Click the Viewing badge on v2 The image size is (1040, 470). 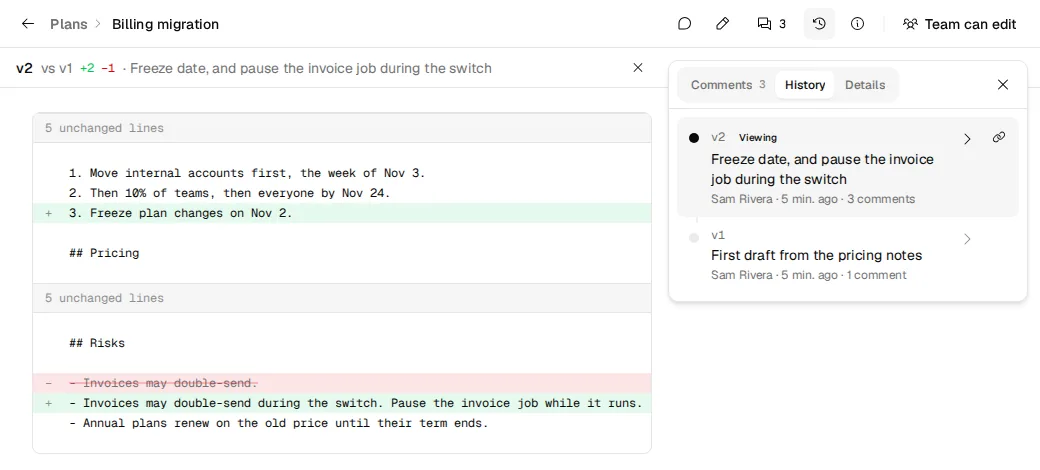[x=757, y=138]
